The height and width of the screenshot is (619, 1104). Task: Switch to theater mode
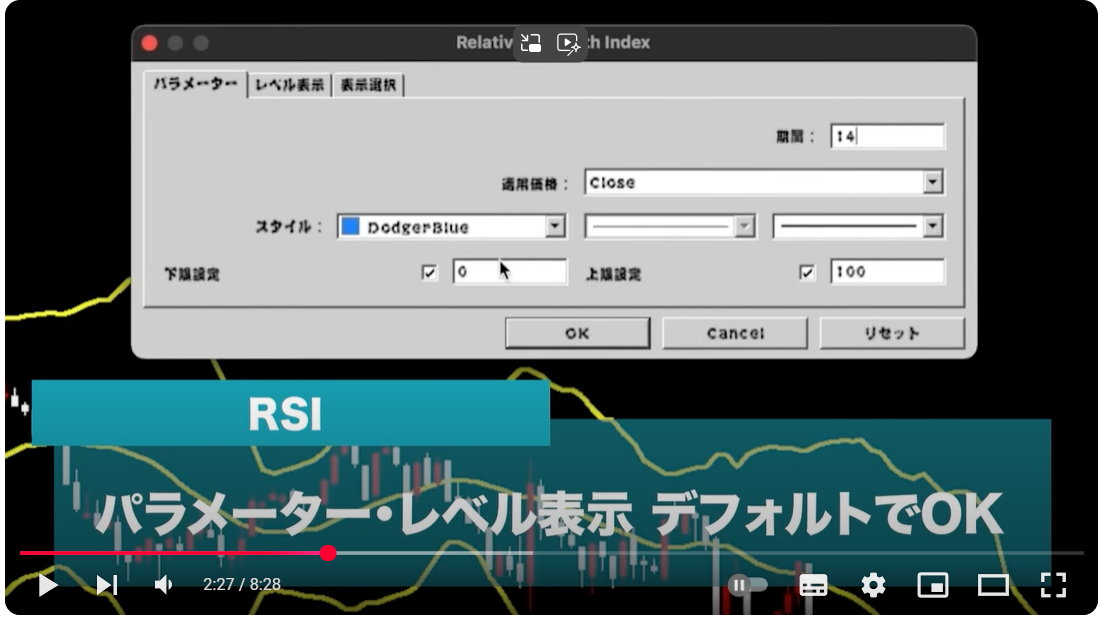coord(993,585)
